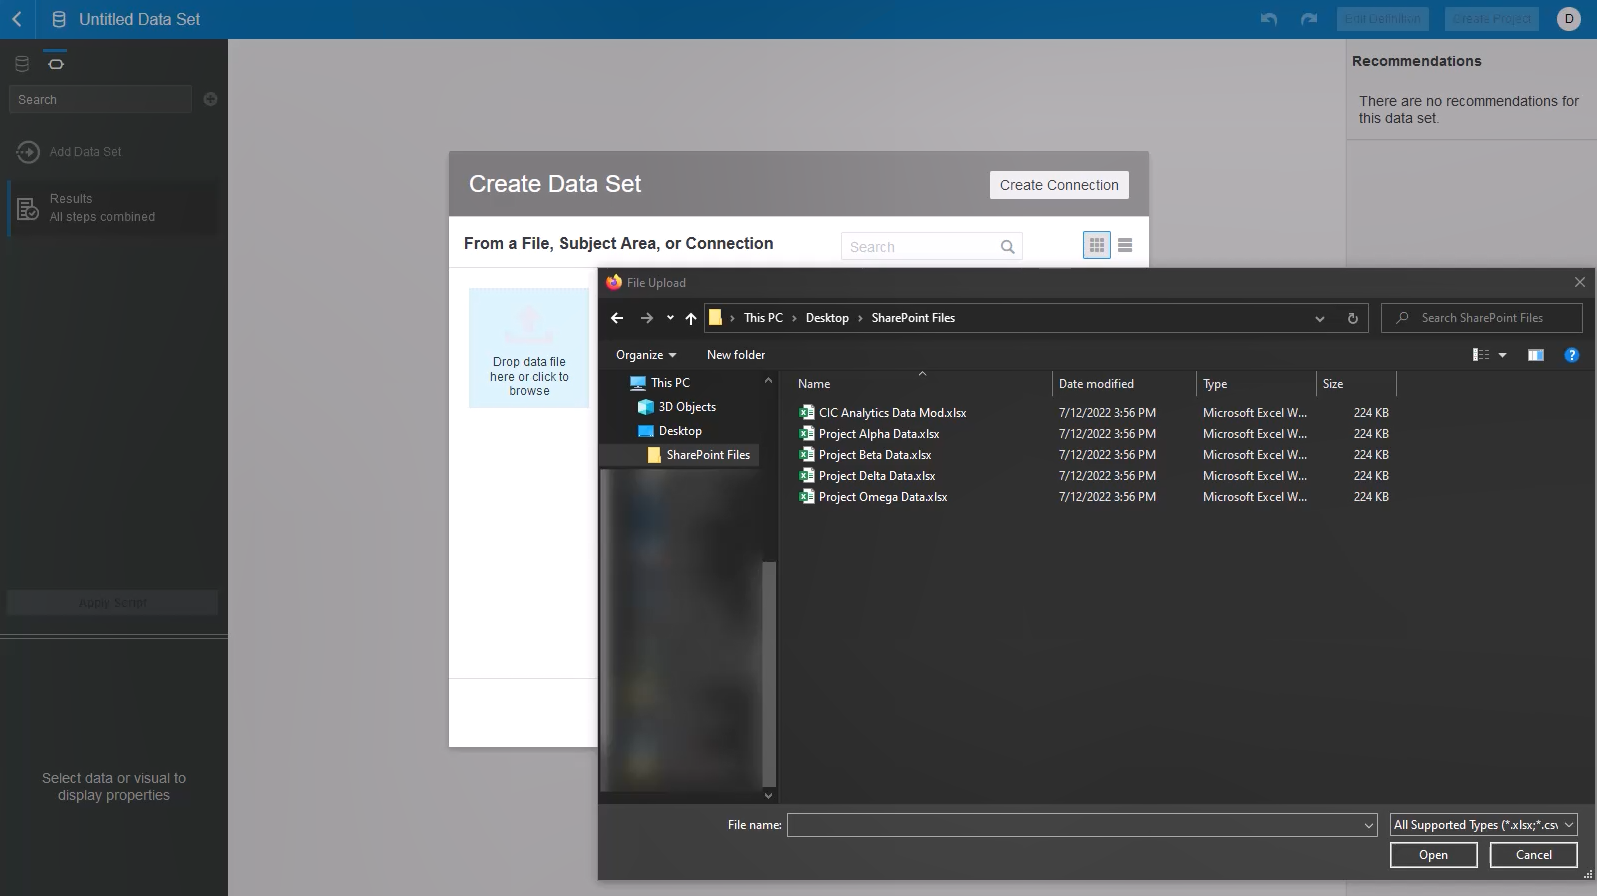Switch to list view in Create Data Set
This screenshot has height=896, width=1597.
click(1125, 245)
